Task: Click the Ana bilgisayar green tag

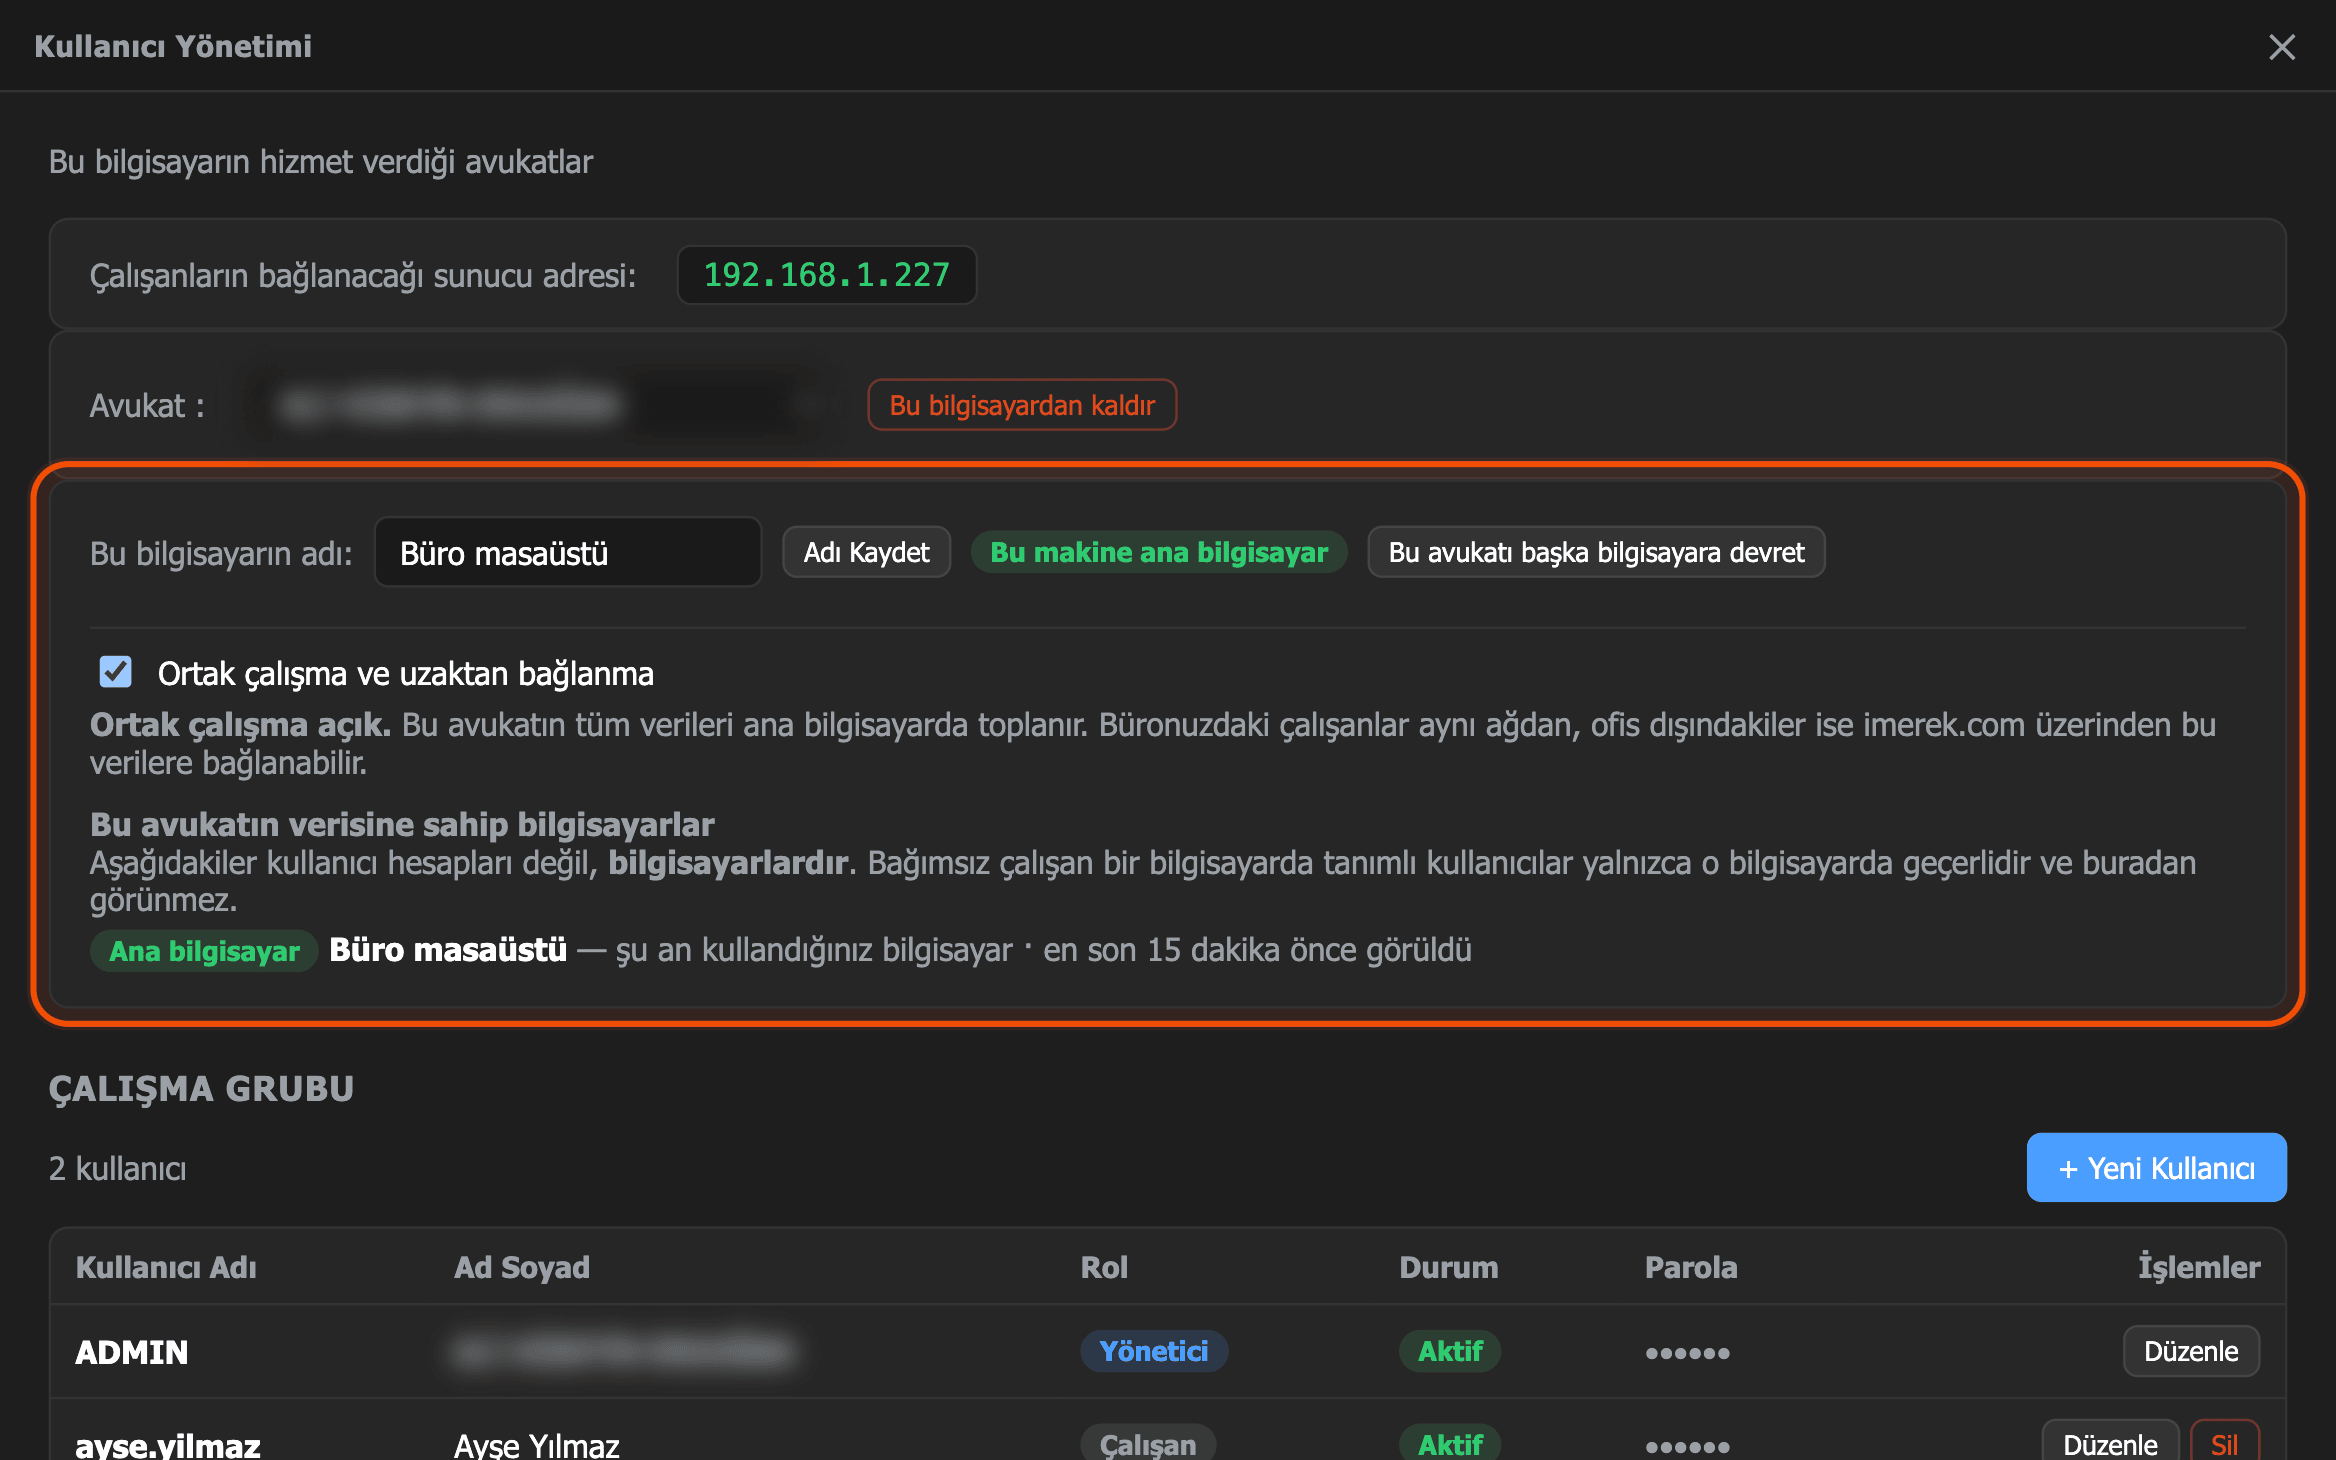Action: (204, 951)
